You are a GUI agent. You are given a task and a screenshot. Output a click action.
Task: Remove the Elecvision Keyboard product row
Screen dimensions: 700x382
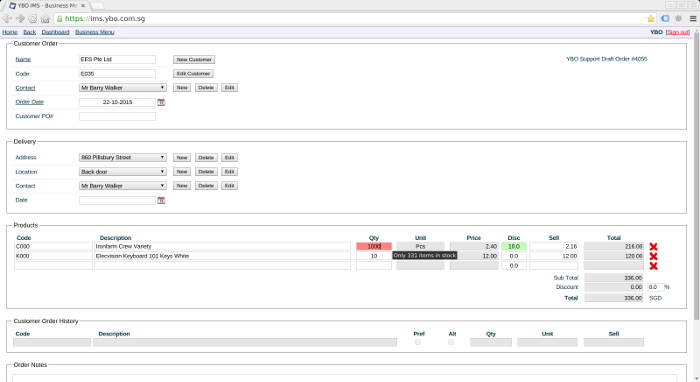pyautogui.click(x=654, y=256)
